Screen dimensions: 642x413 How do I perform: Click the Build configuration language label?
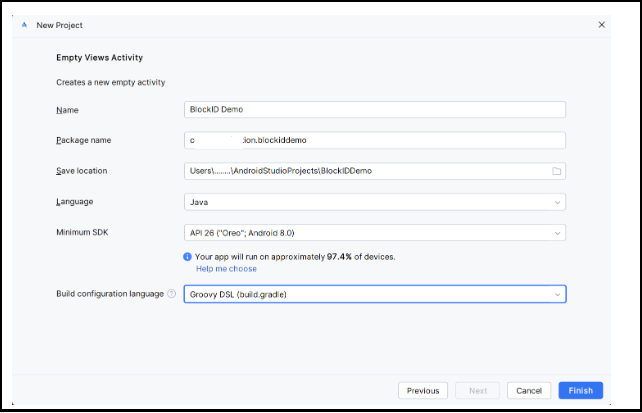[x=109, y=294]
